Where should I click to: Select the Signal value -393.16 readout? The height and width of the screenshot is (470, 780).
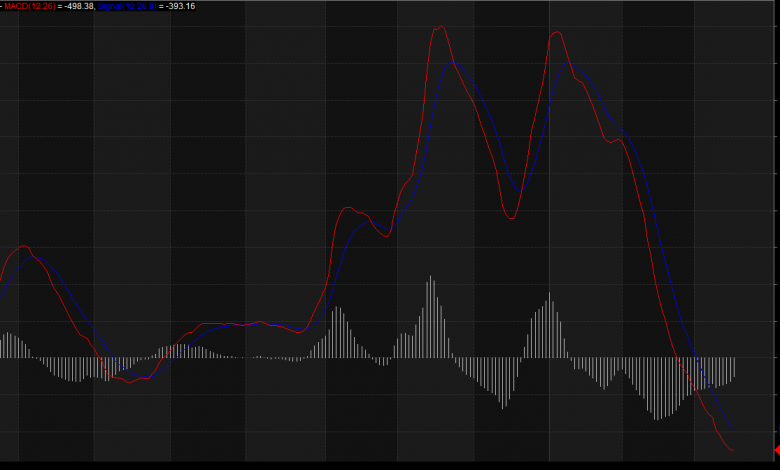pyautogui.click(x=177, y=6)
